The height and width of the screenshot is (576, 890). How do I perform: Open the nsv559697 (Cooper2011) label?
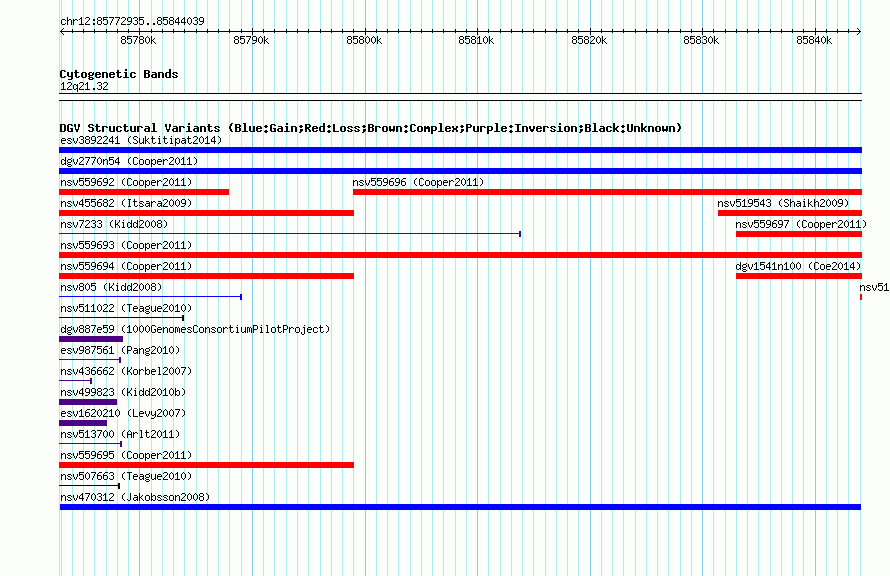(801, 224)
